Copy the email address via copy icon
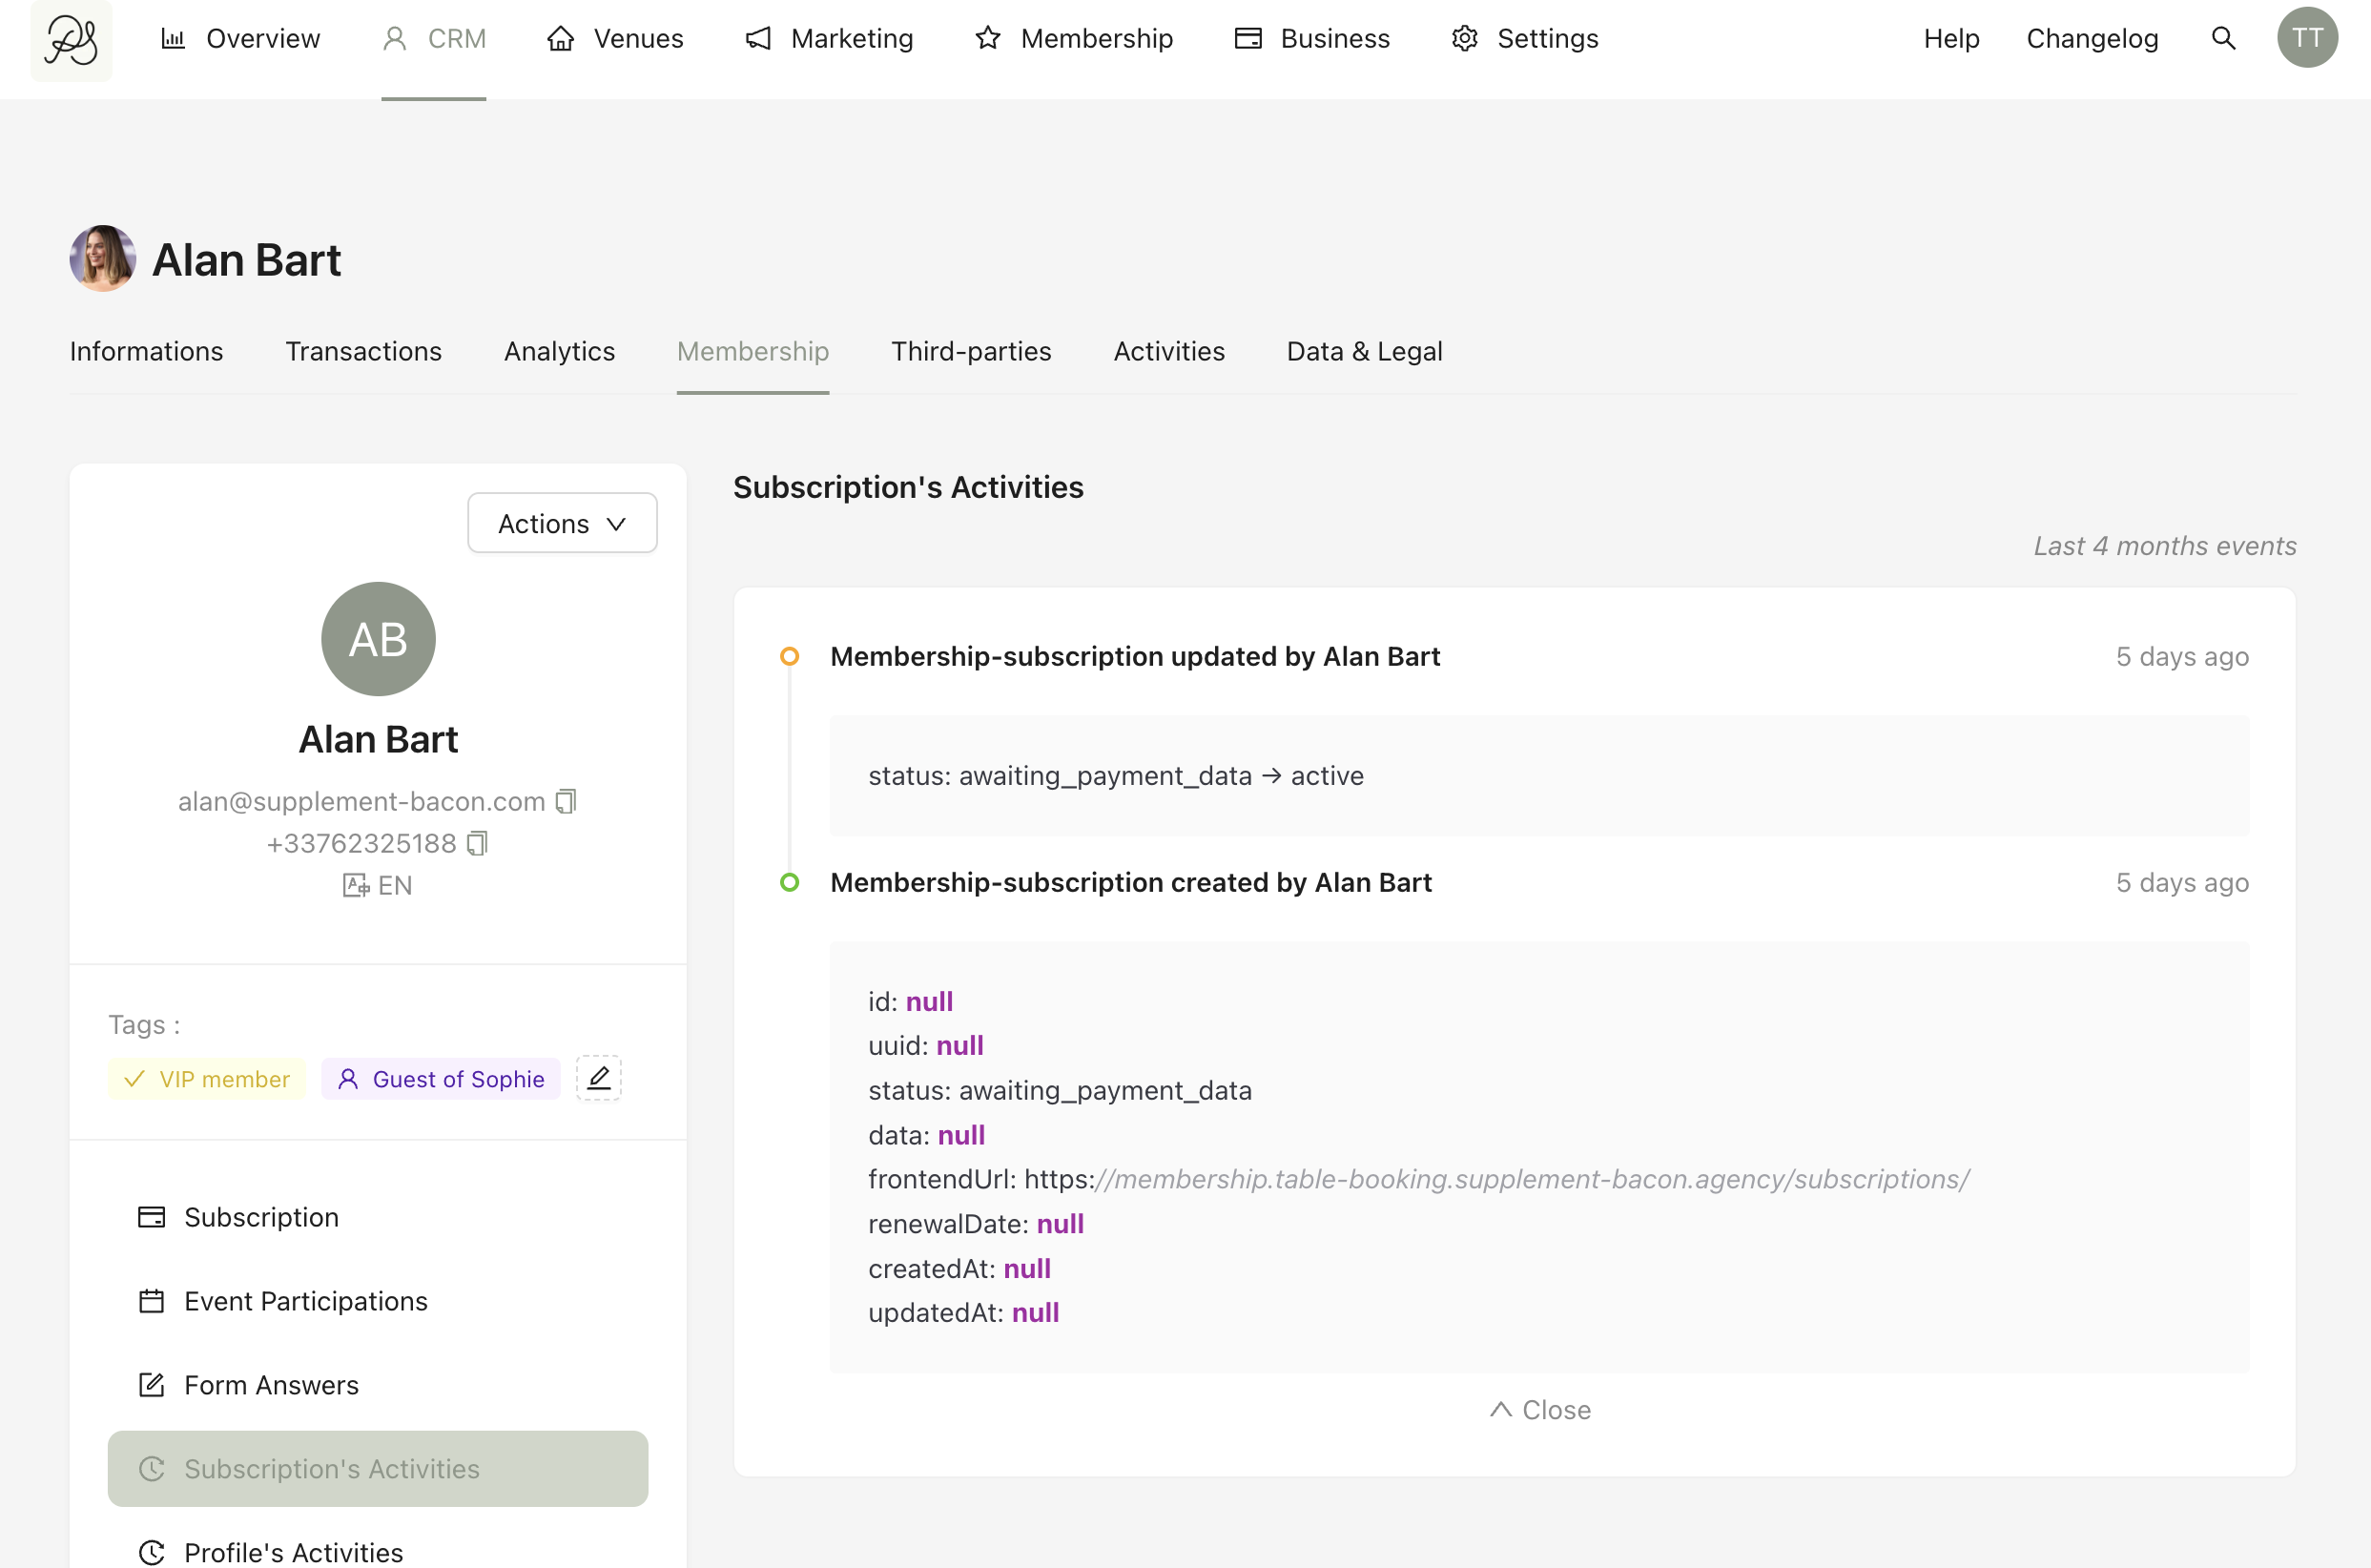The width and height of the screenshot is (2371, 1568). [566, 801]
